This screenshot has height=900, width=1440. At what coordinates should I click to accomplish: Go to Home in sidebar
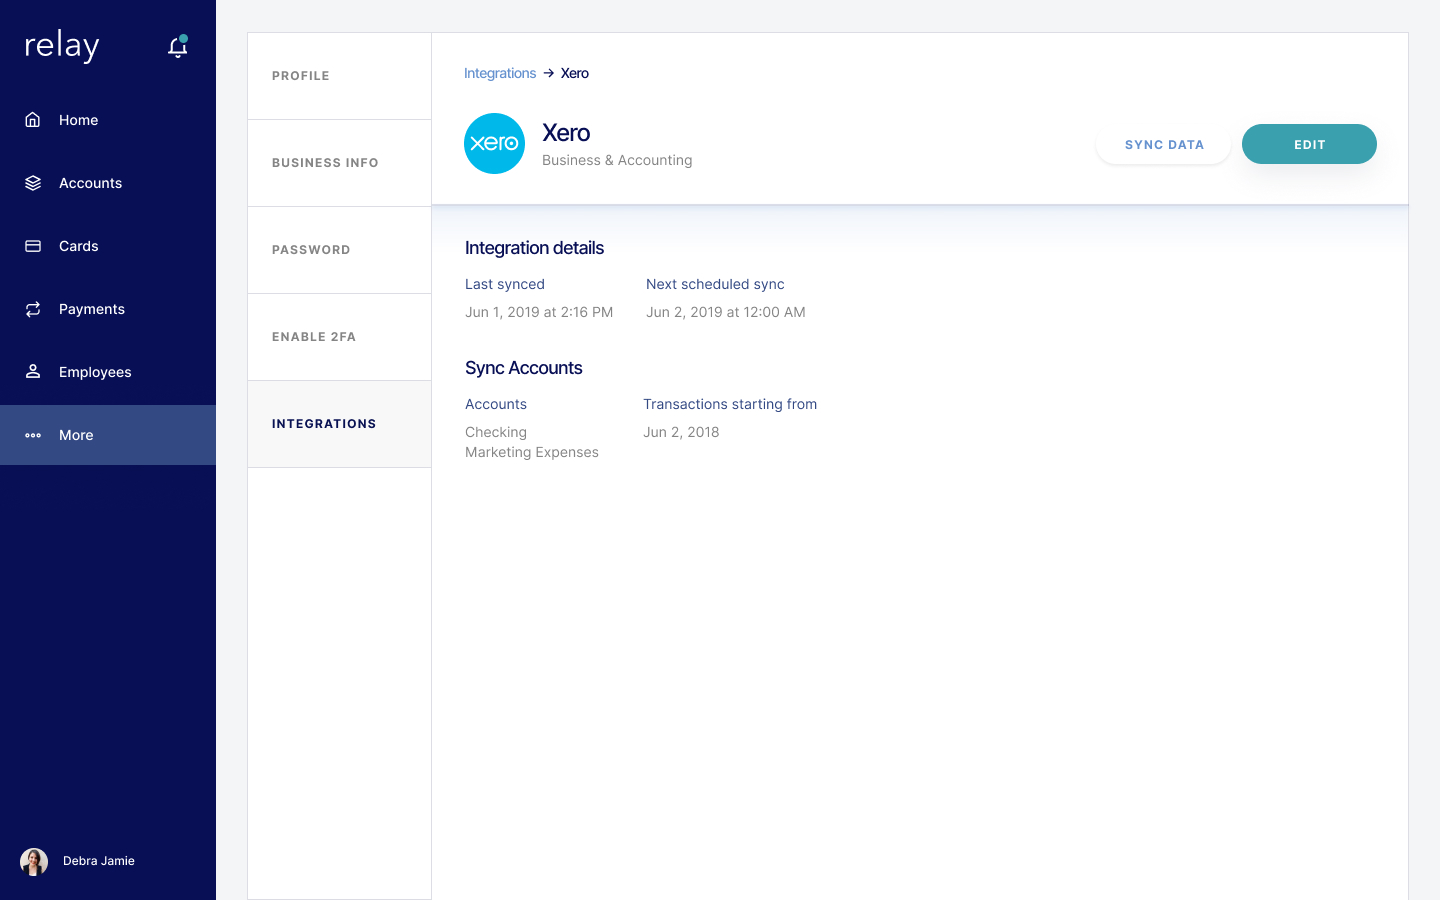click(x=108, y=120)
